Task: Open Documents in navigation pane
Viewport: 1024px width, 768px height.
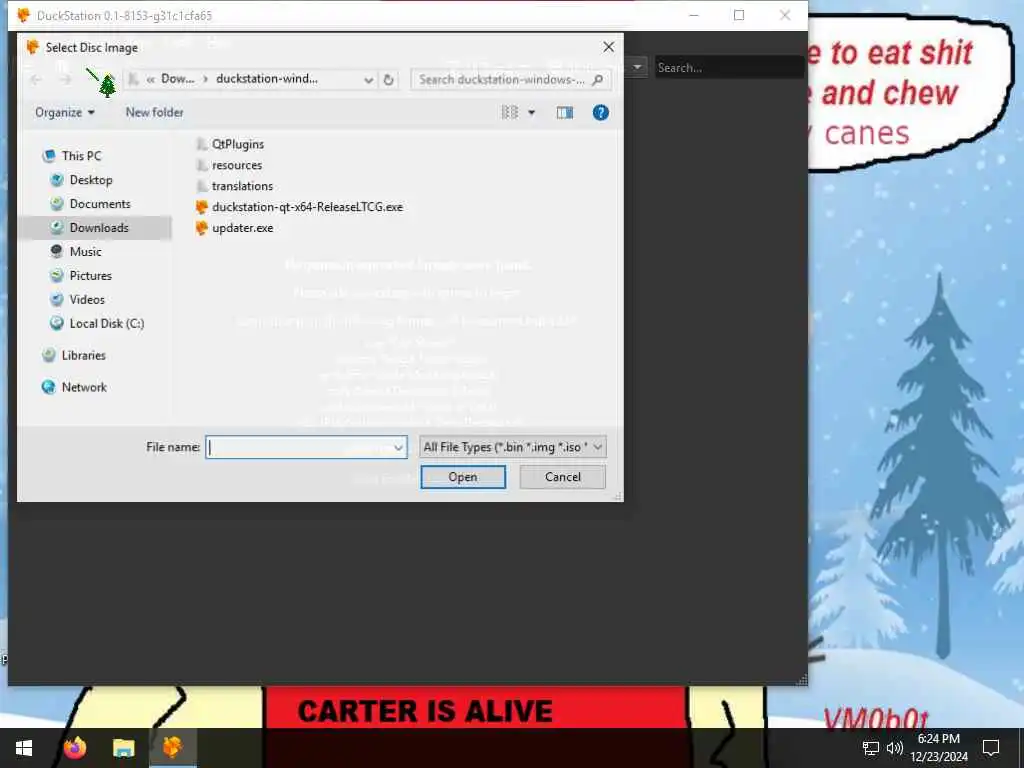Action: coord(100,204)
